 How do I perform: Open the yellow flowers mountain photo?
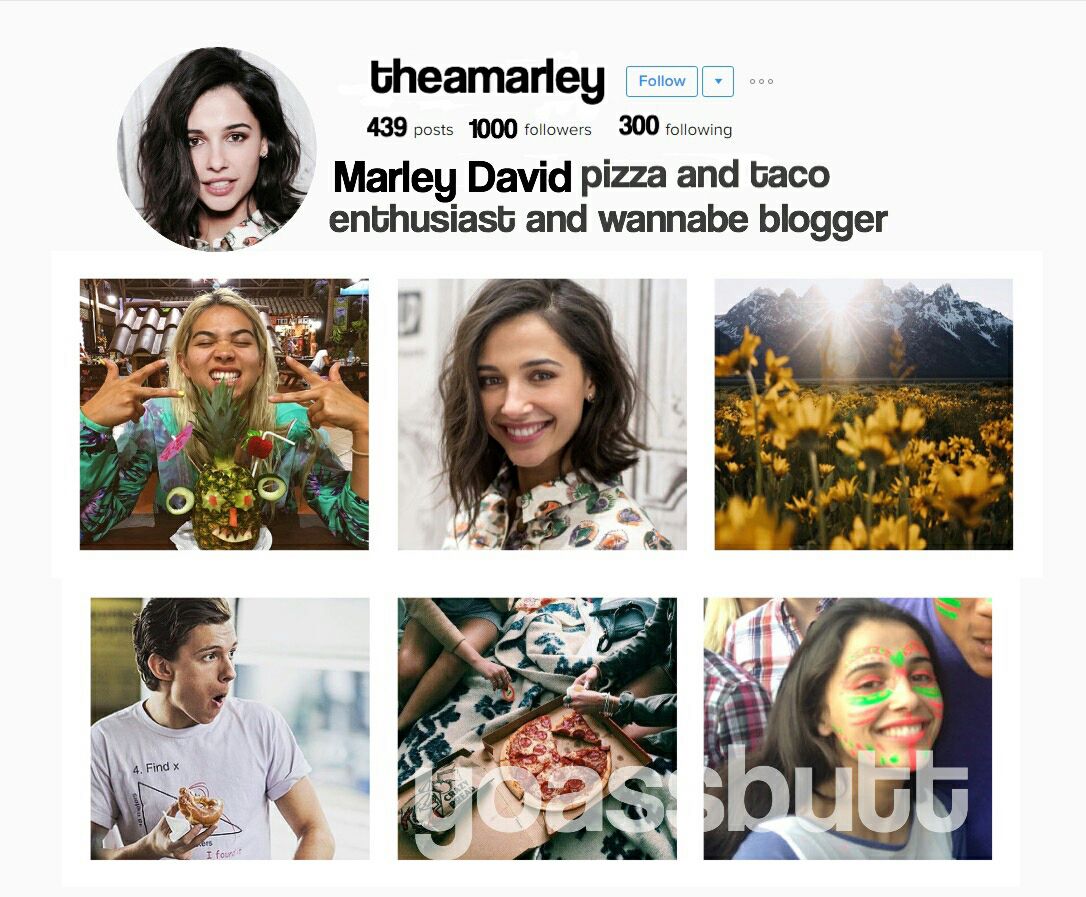(x=864, y=414)
